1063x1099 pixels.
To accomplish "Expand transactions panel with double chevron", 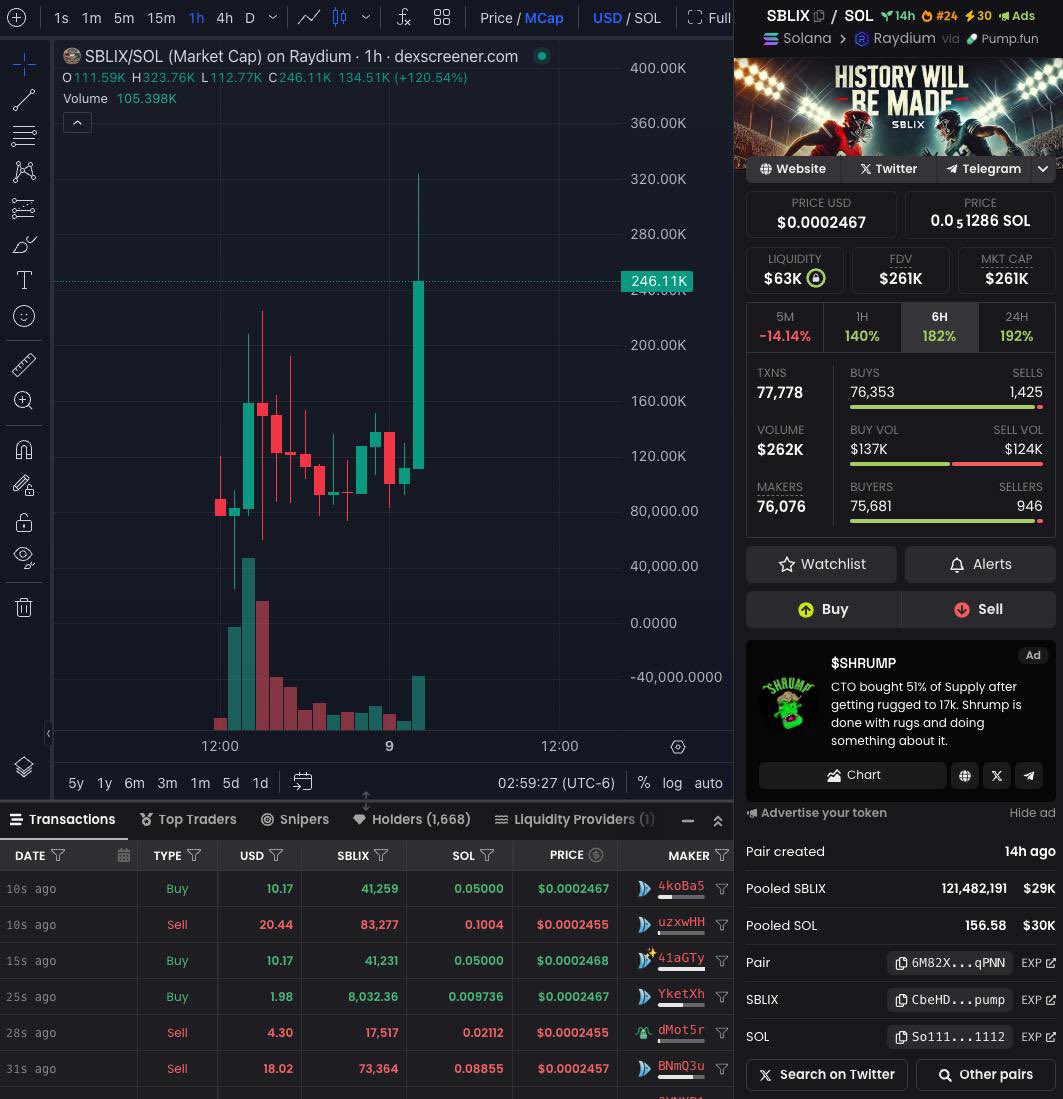I will pos(718,821).
